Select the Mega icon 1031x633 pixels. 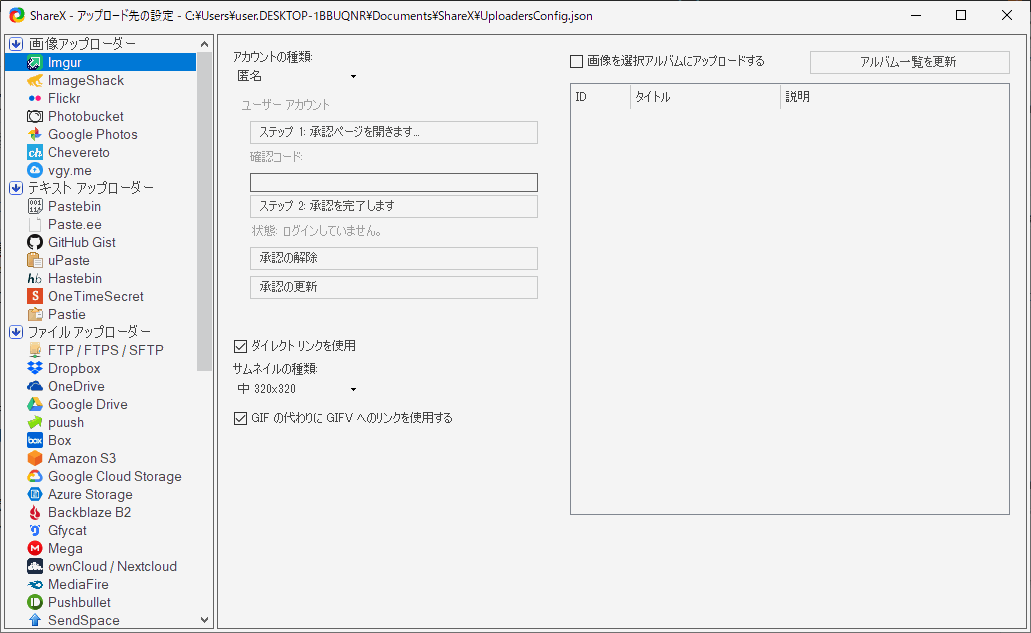(x=35, y=548)
